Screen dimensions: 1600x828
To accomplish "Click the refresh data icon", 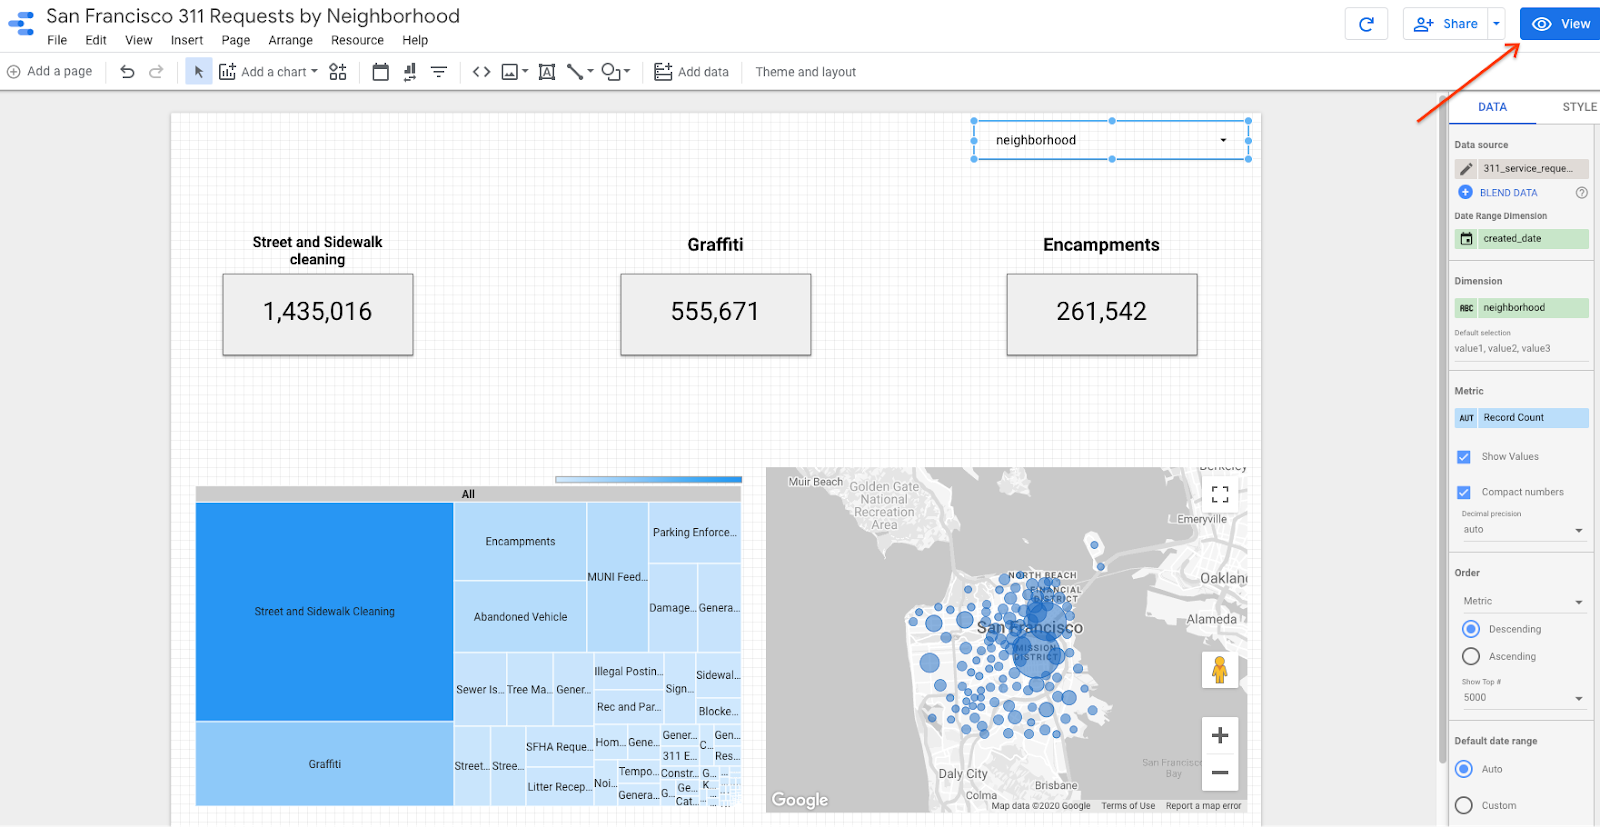I will (x=1366, y=24).
